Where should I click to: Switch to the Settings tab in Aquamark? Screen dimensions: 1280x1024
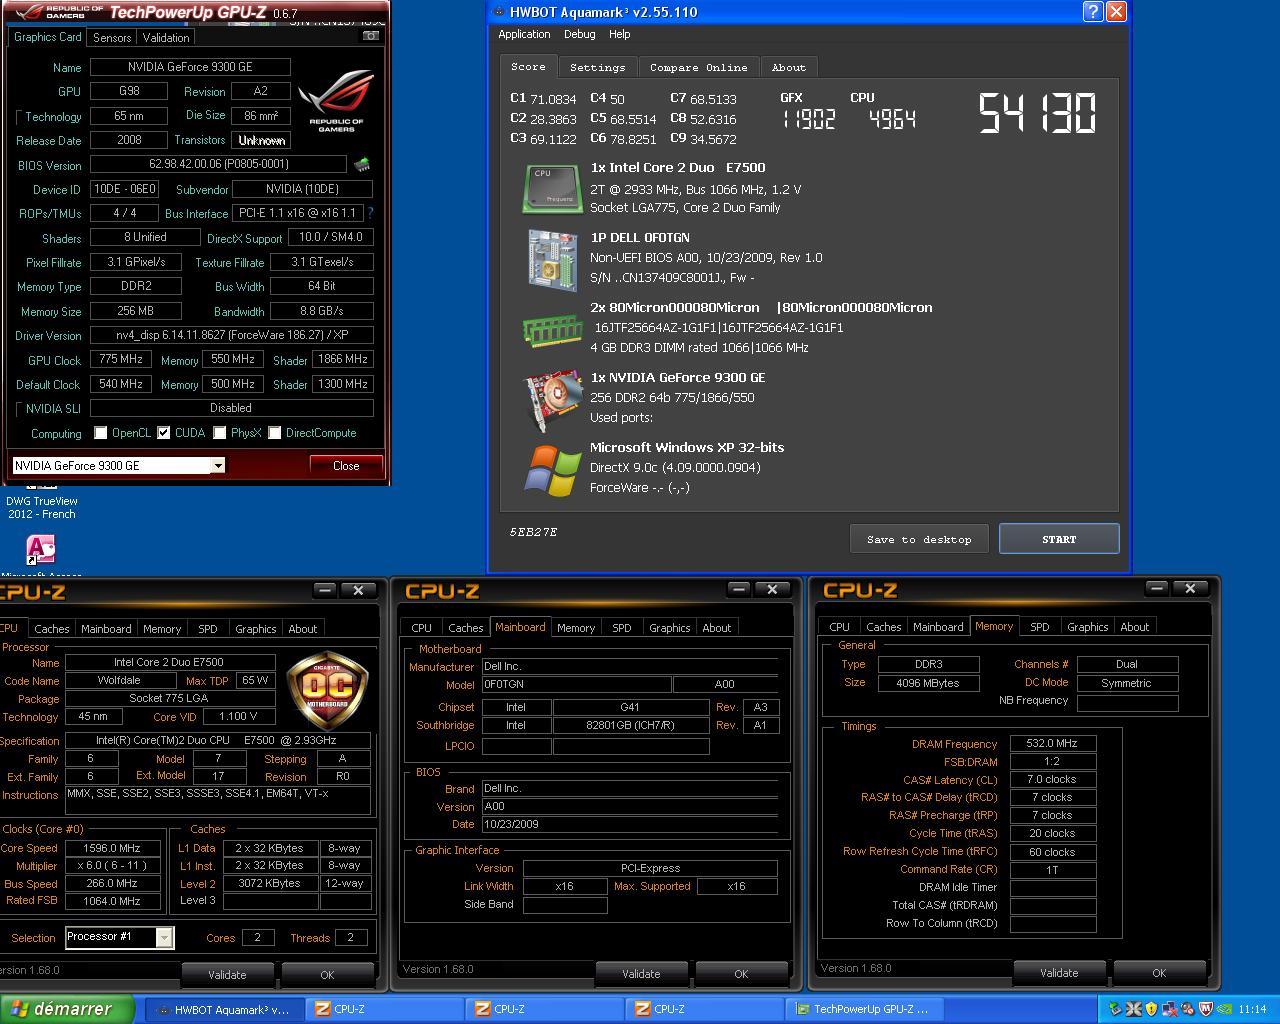[597, 67]
